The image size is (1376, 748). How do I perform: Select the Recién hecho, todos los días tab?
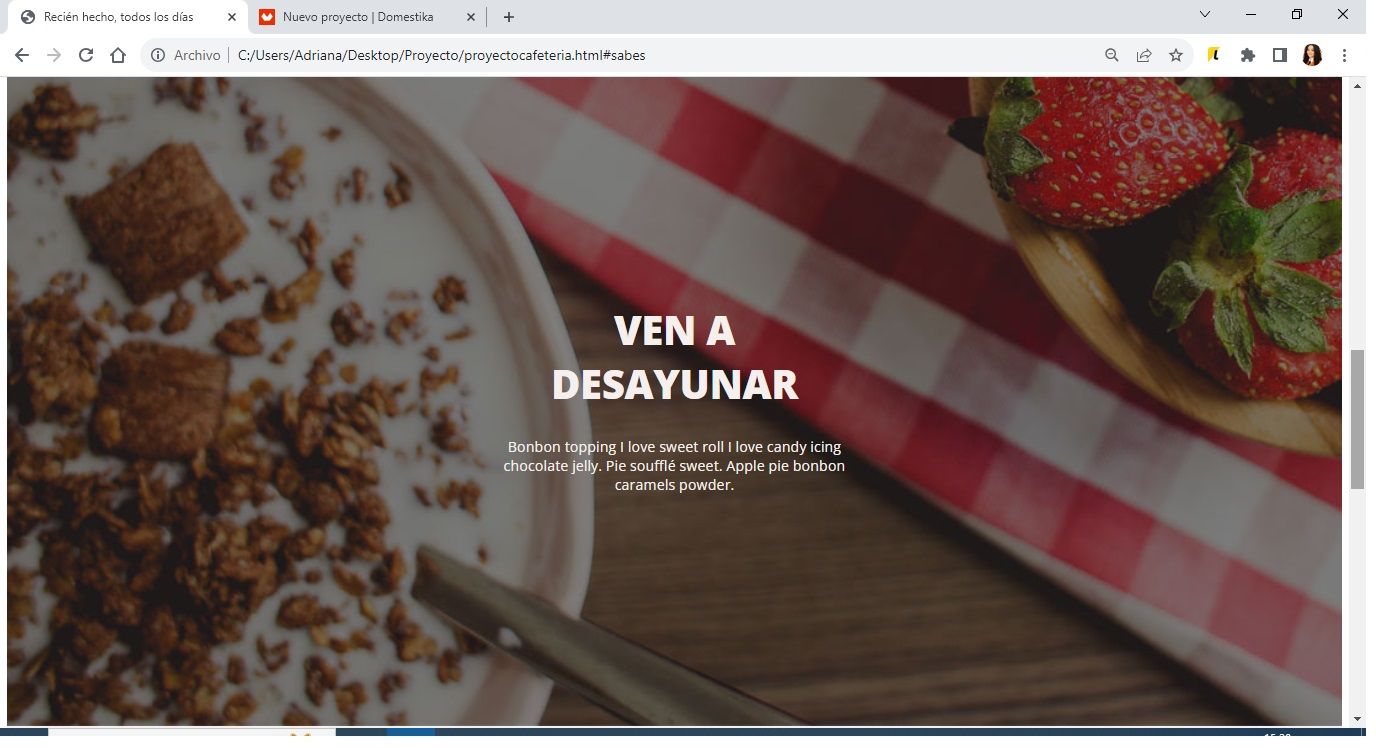118,17
